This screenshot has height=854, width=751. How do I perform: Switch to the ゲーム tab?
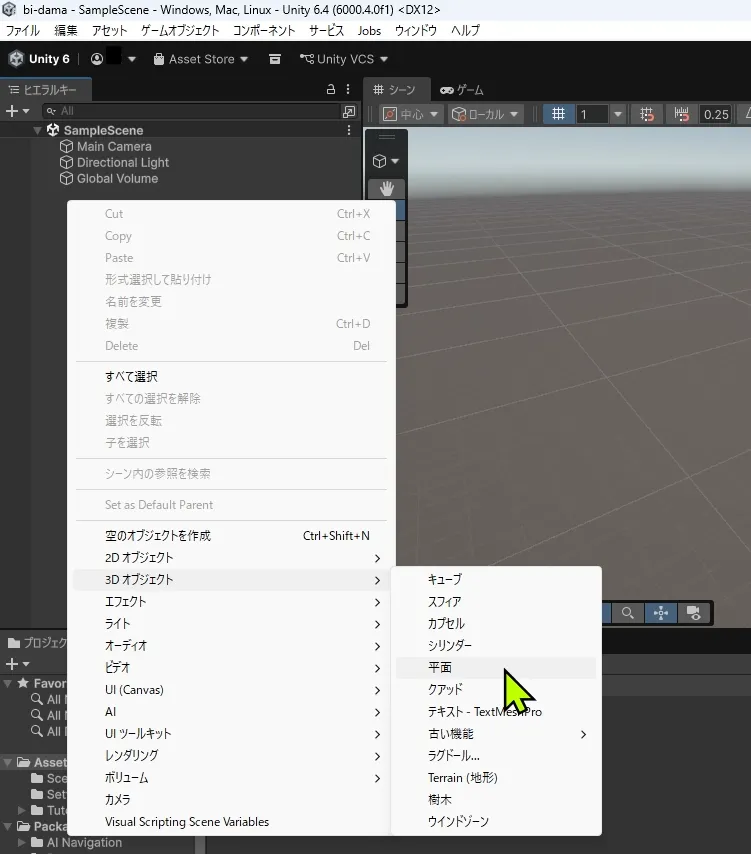461,89
